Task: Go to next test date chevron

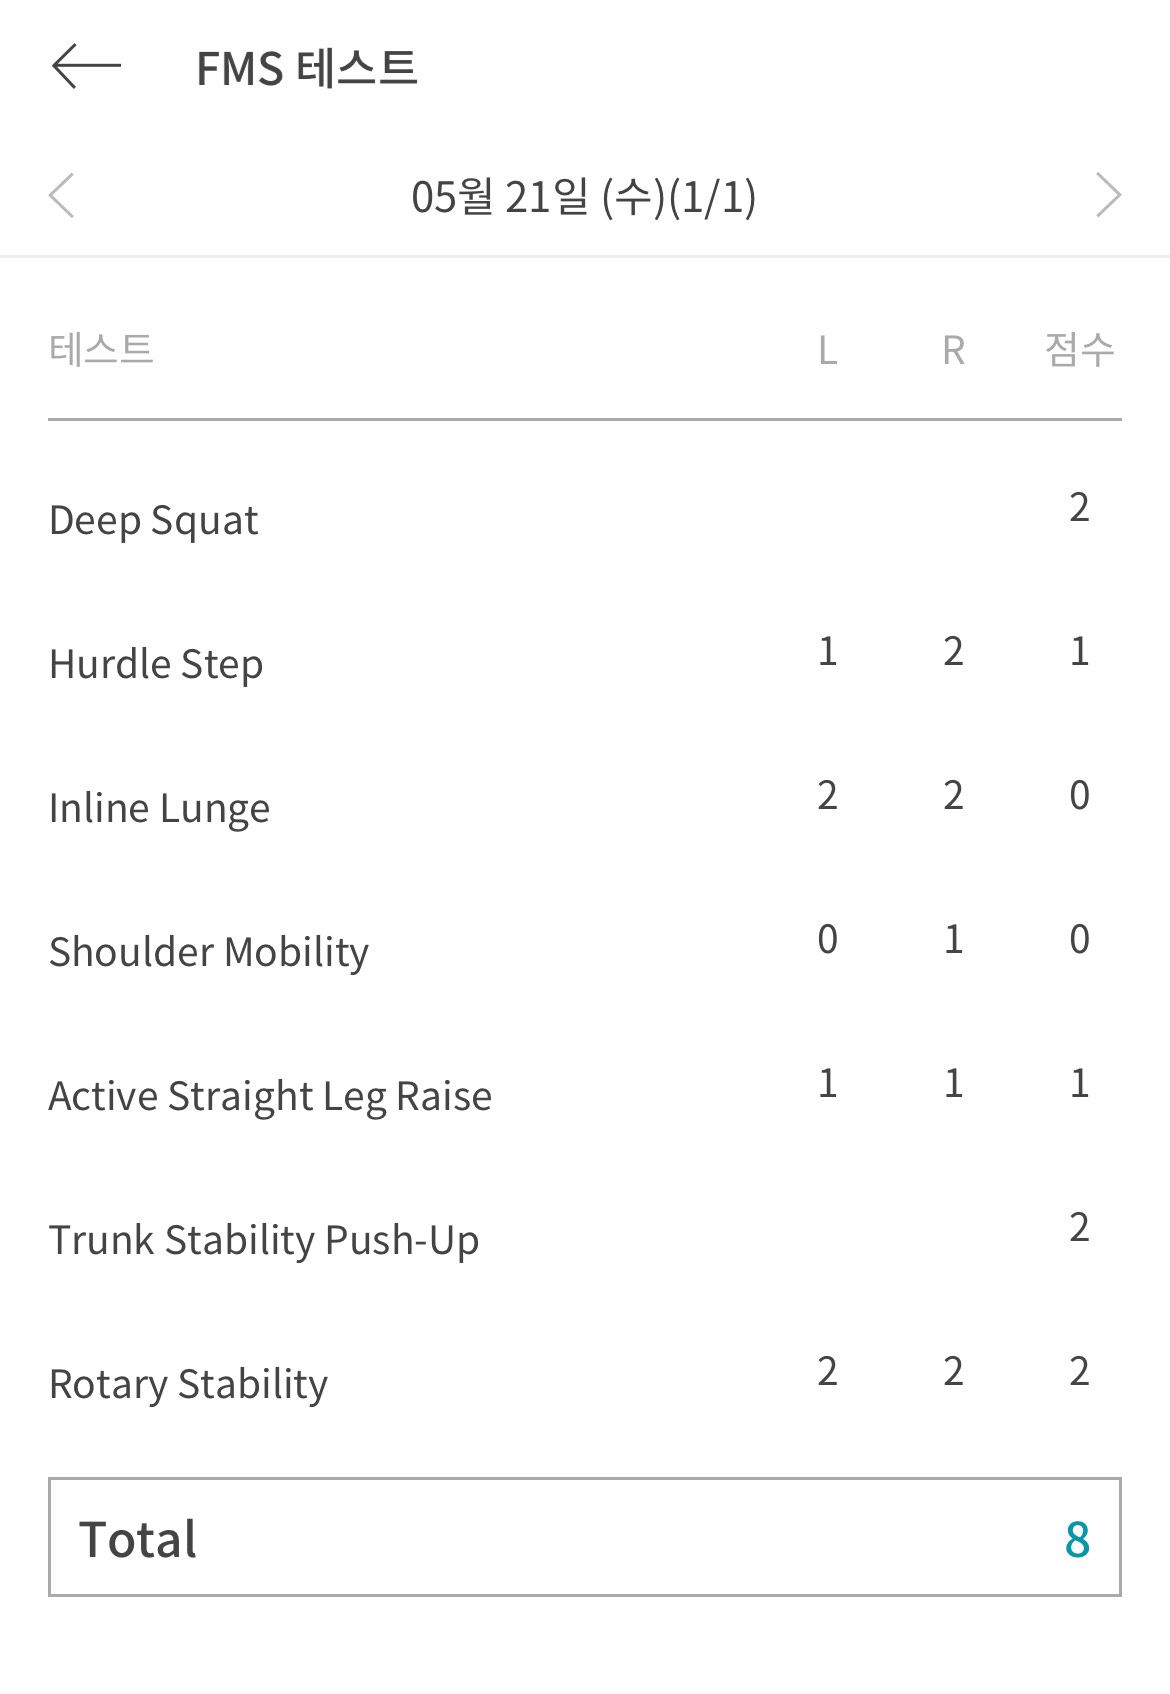Action: tap(1108, 195)
